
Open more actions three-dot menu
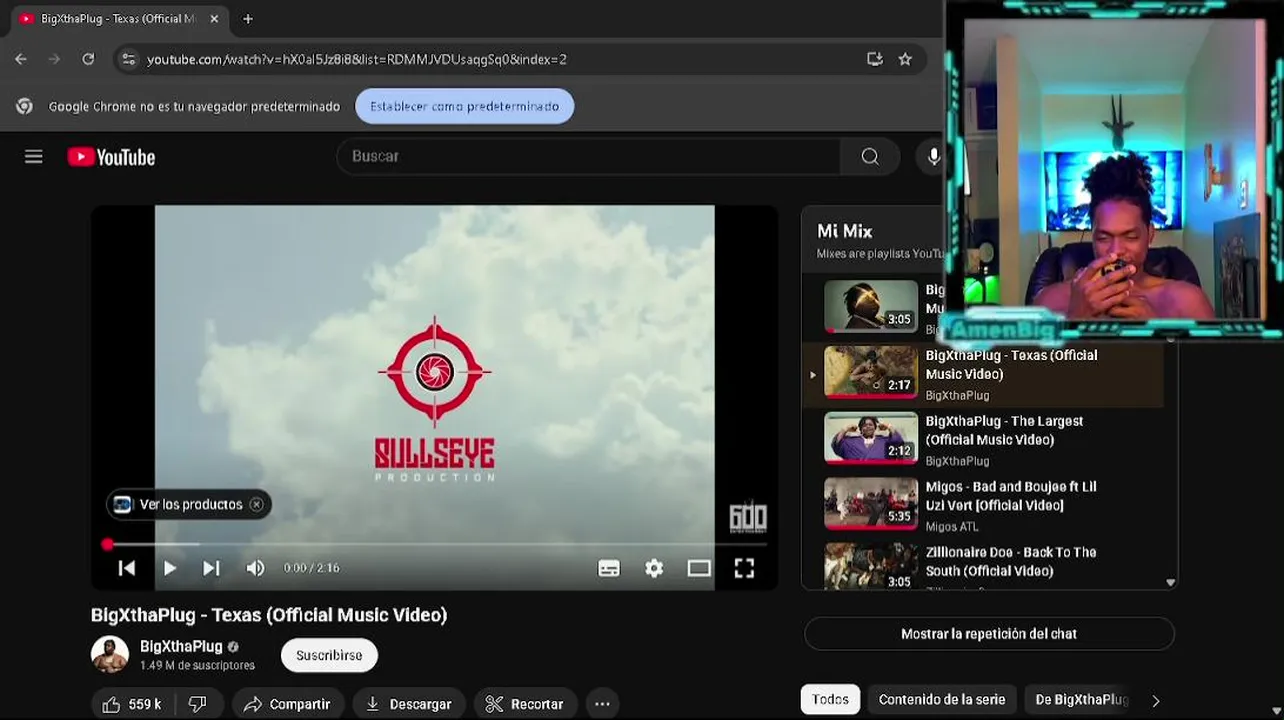(602, 704)
